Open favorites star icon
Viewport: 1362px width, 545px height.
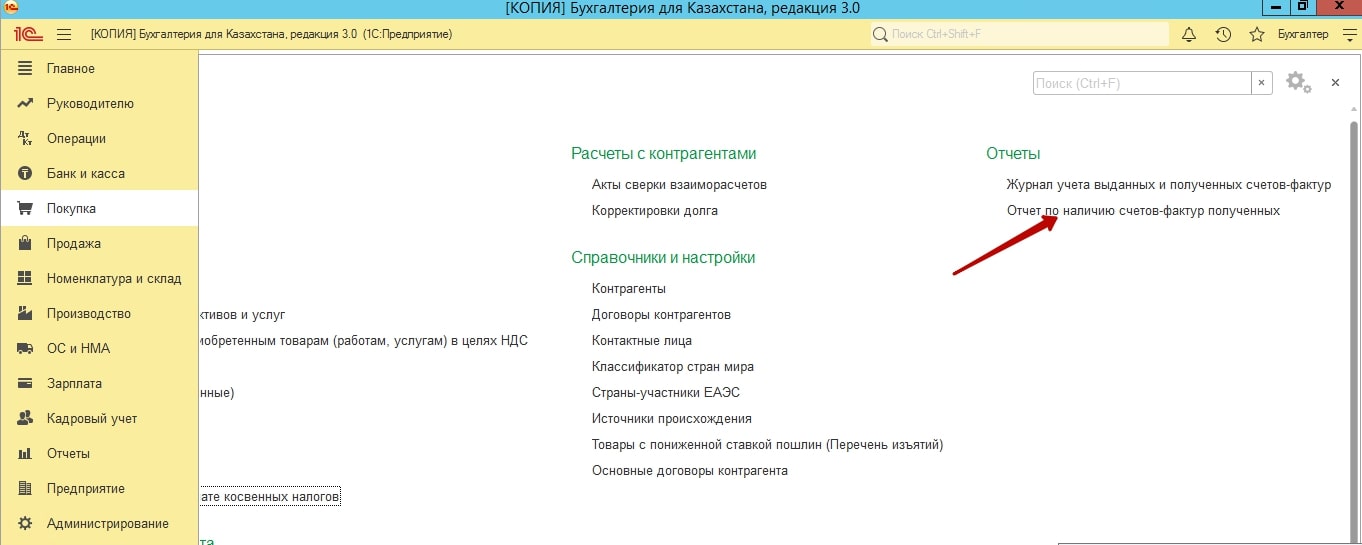(x=1257, y=34)
